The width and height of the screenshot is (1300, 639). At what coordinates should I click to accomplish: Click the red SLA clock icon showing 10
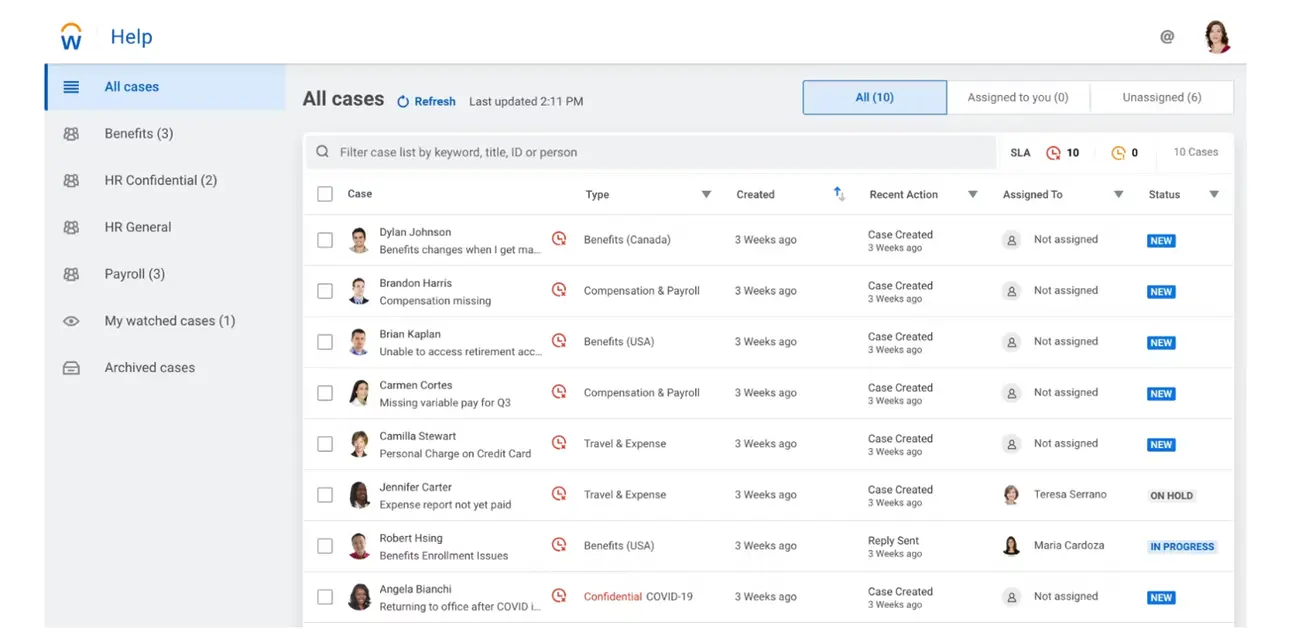point(1055,152)
